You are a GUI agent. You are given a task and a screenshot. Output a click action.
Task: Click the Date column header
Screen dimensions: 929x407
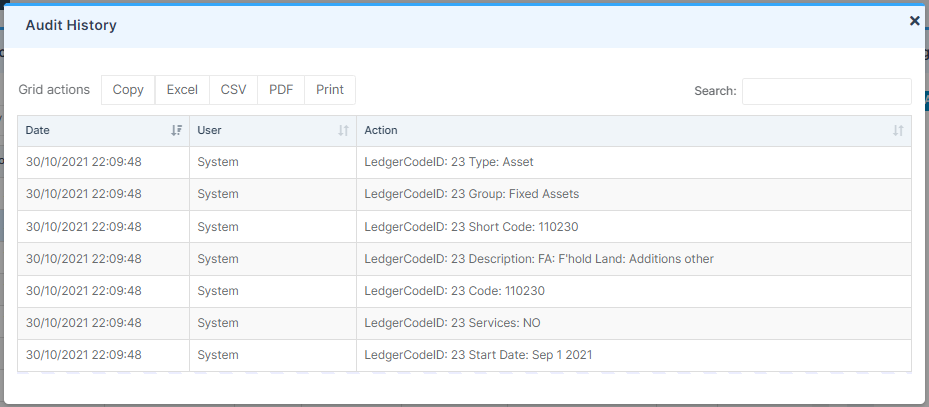point(104,130)
